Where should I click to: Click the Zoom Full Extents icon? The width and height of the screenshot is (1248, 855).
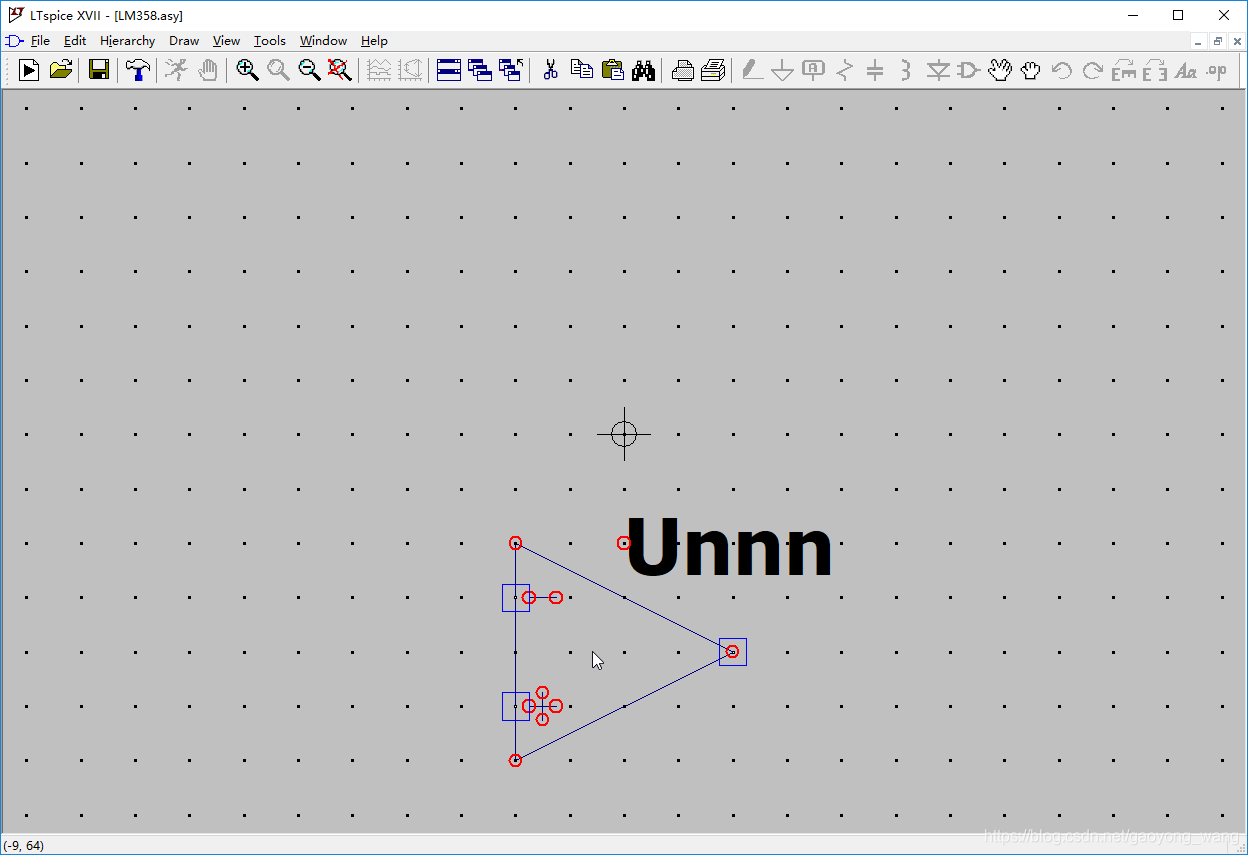pyautogui.click(x=340, y=70)
